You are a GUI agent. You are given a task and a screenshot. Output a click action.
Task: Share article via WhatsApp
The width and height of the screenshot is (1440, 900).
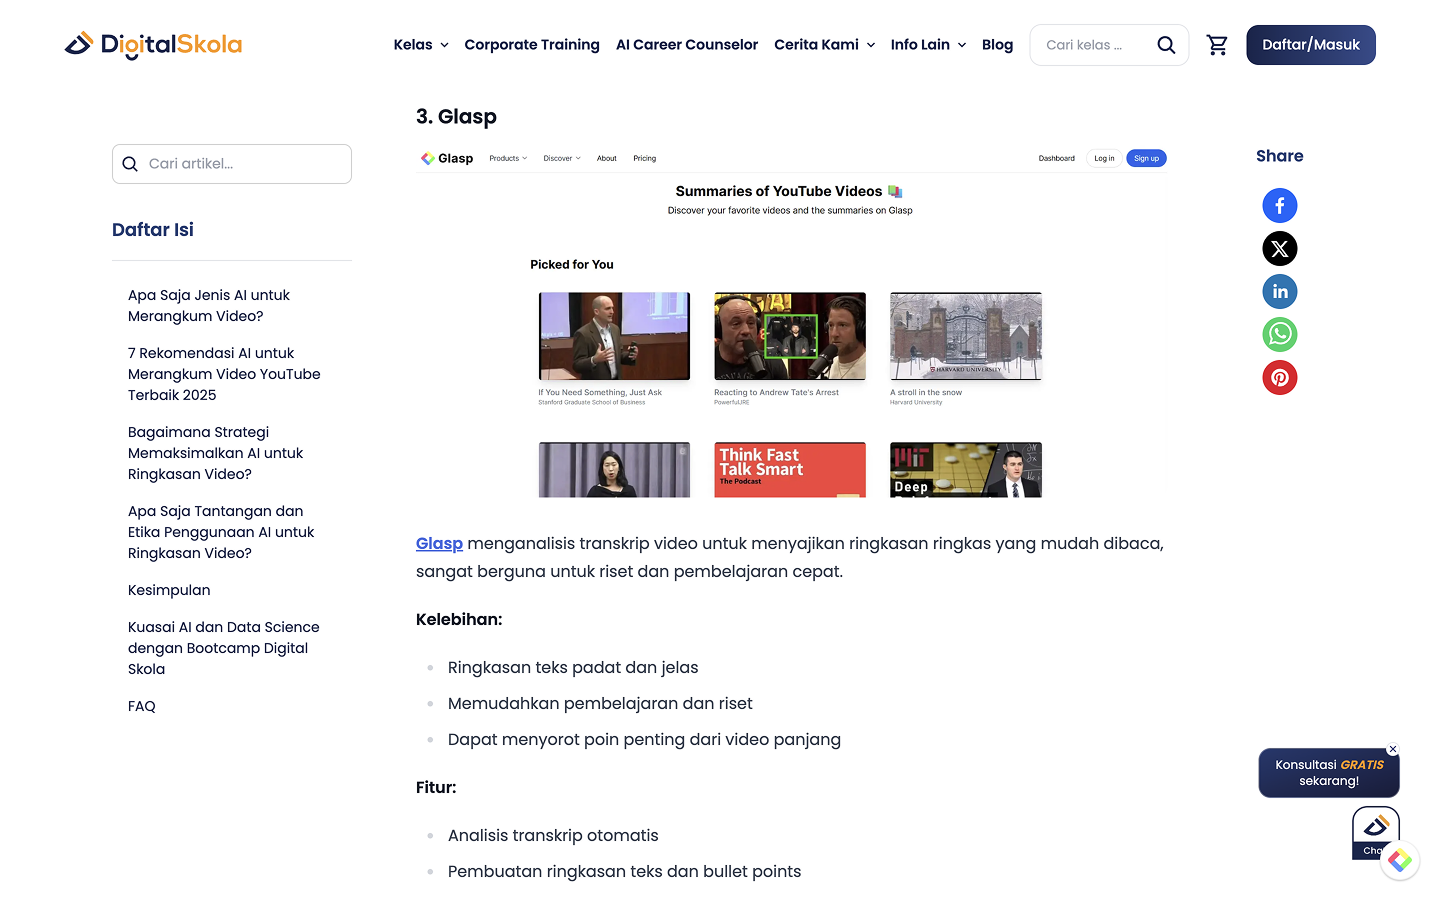1280,335
